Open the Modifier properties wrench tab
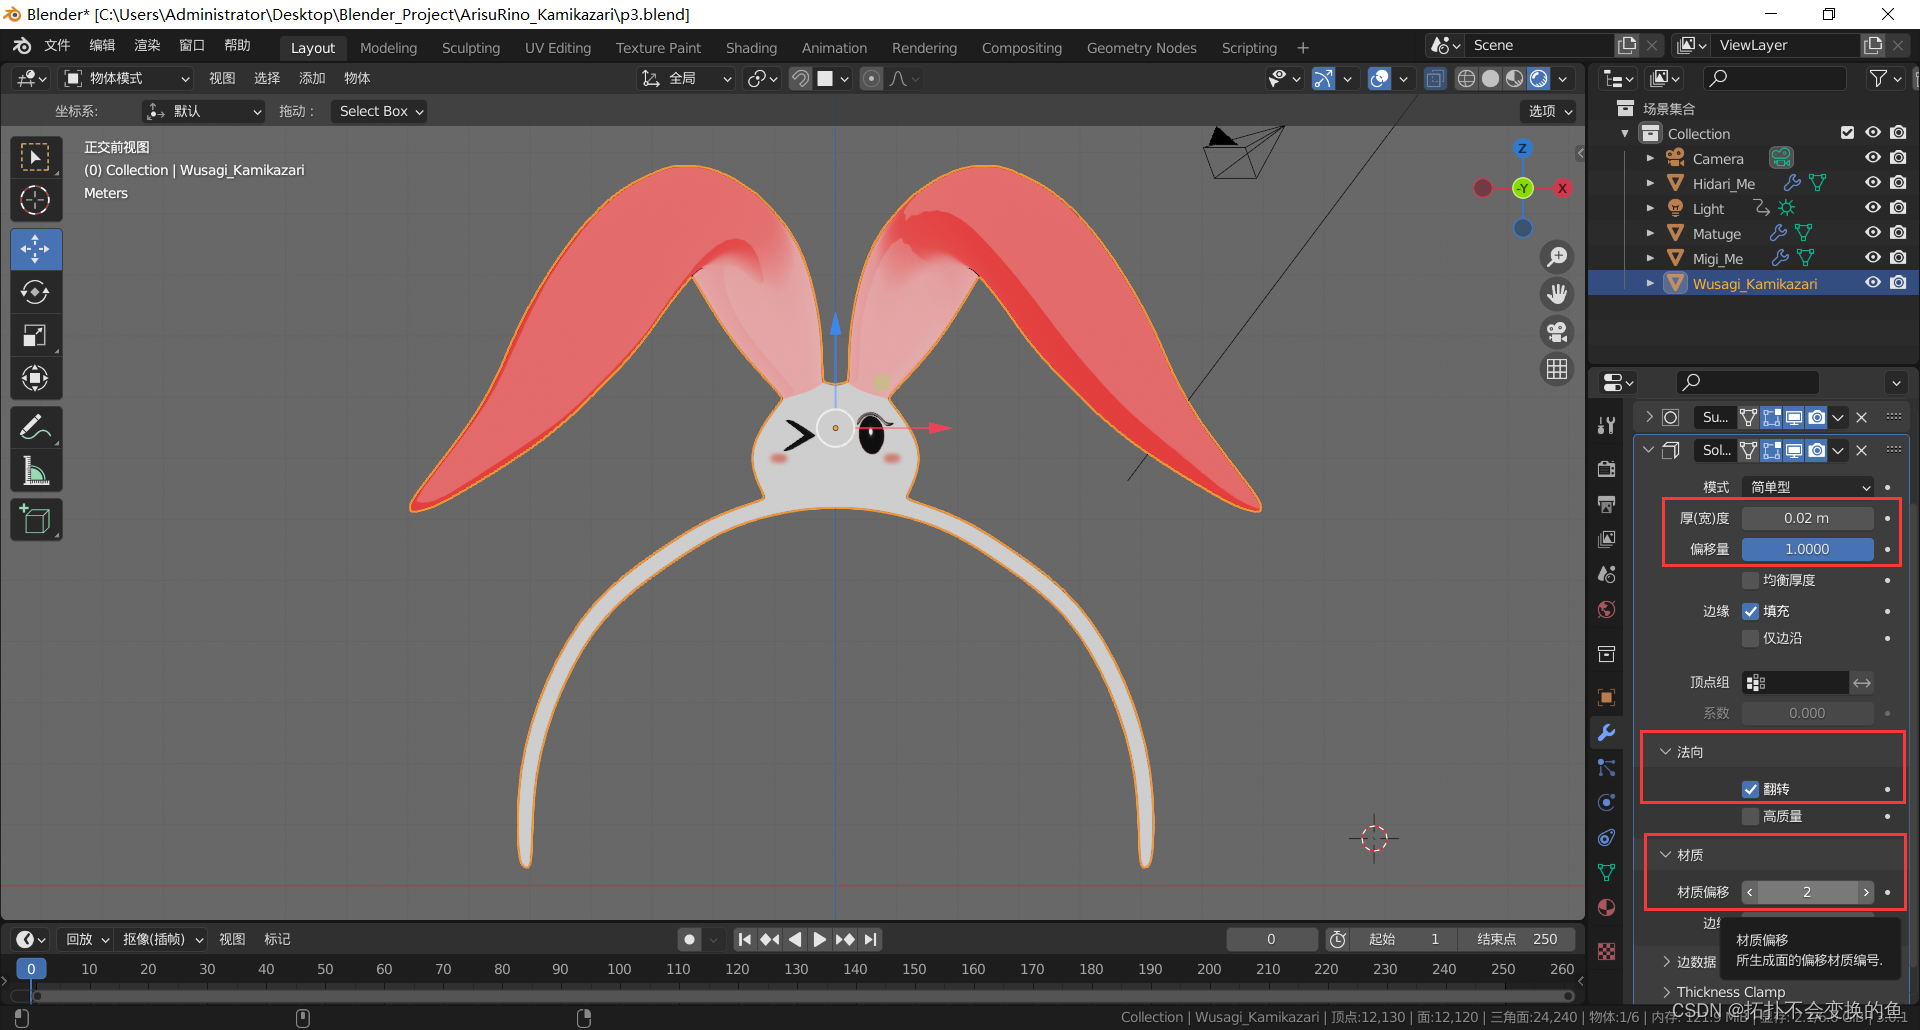This screenshot has height=1030, width=1920. coord(1607,732)
